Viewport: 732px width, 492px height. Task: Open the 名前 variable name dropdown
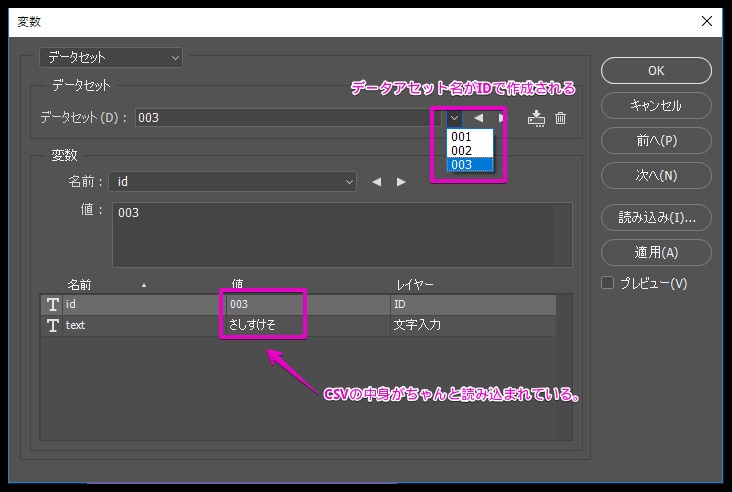click(232, 182)
